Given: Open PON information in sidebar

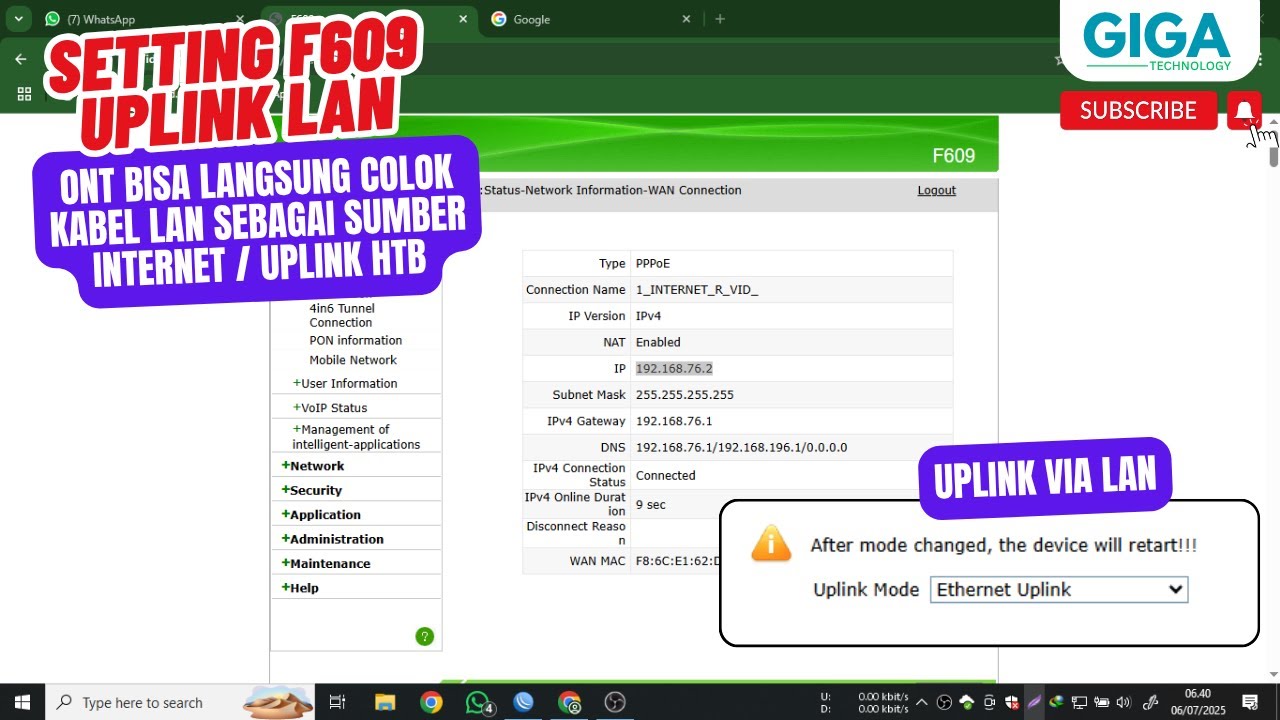Looking at the screenshot, I should pyautogui.click(x=356, y=340).
